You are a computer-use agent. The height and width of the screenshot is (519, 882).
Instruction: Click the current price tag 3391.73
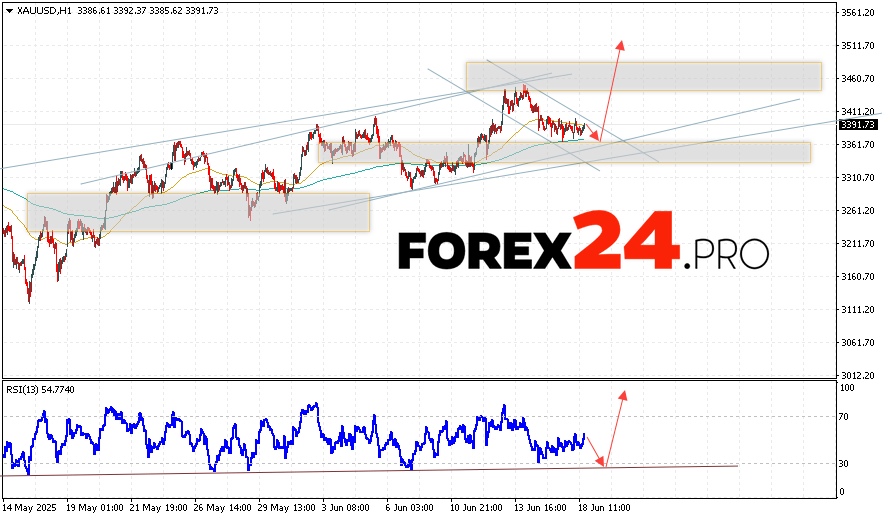click(x=859, y=125)
